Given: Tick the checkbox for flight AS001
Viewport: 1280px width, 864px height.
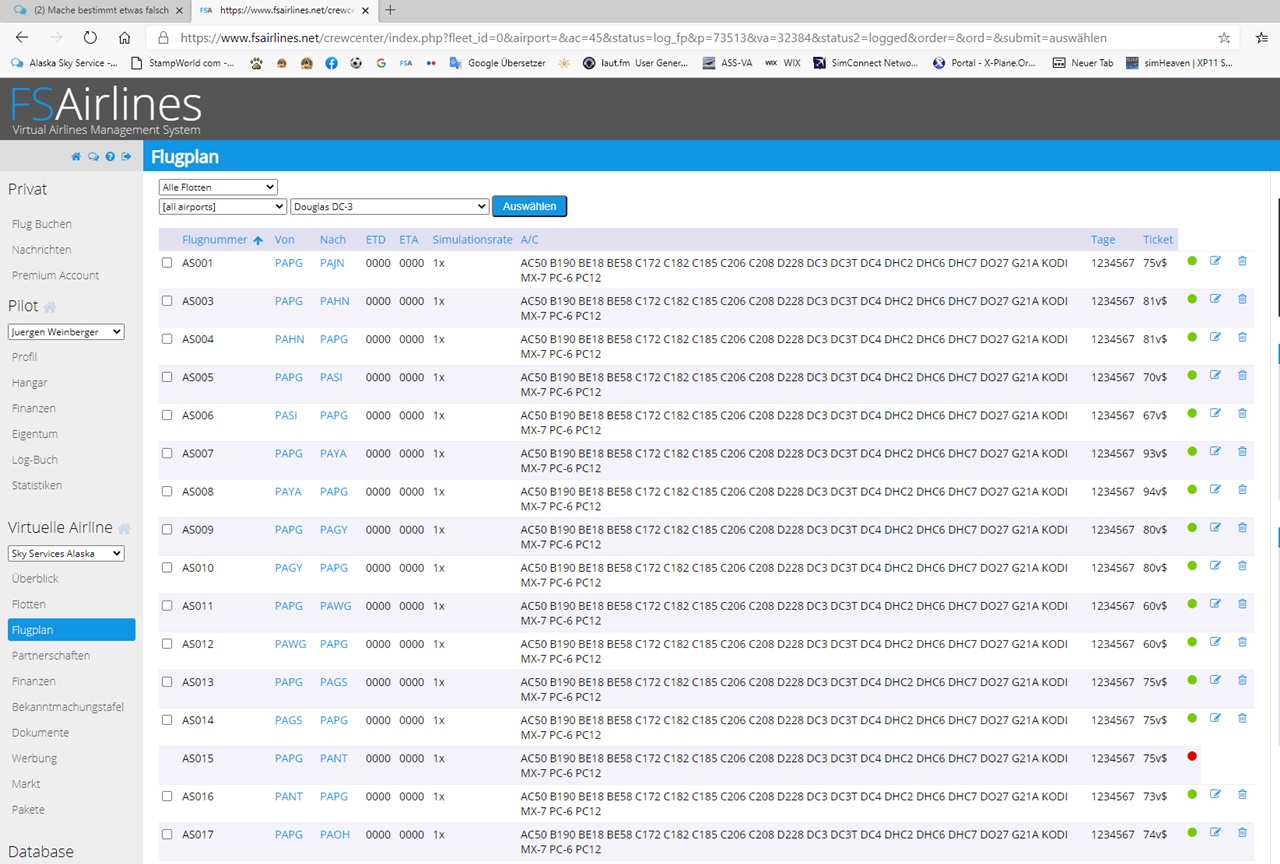Looking at the screenshot, I should click(x=167, y=263).
